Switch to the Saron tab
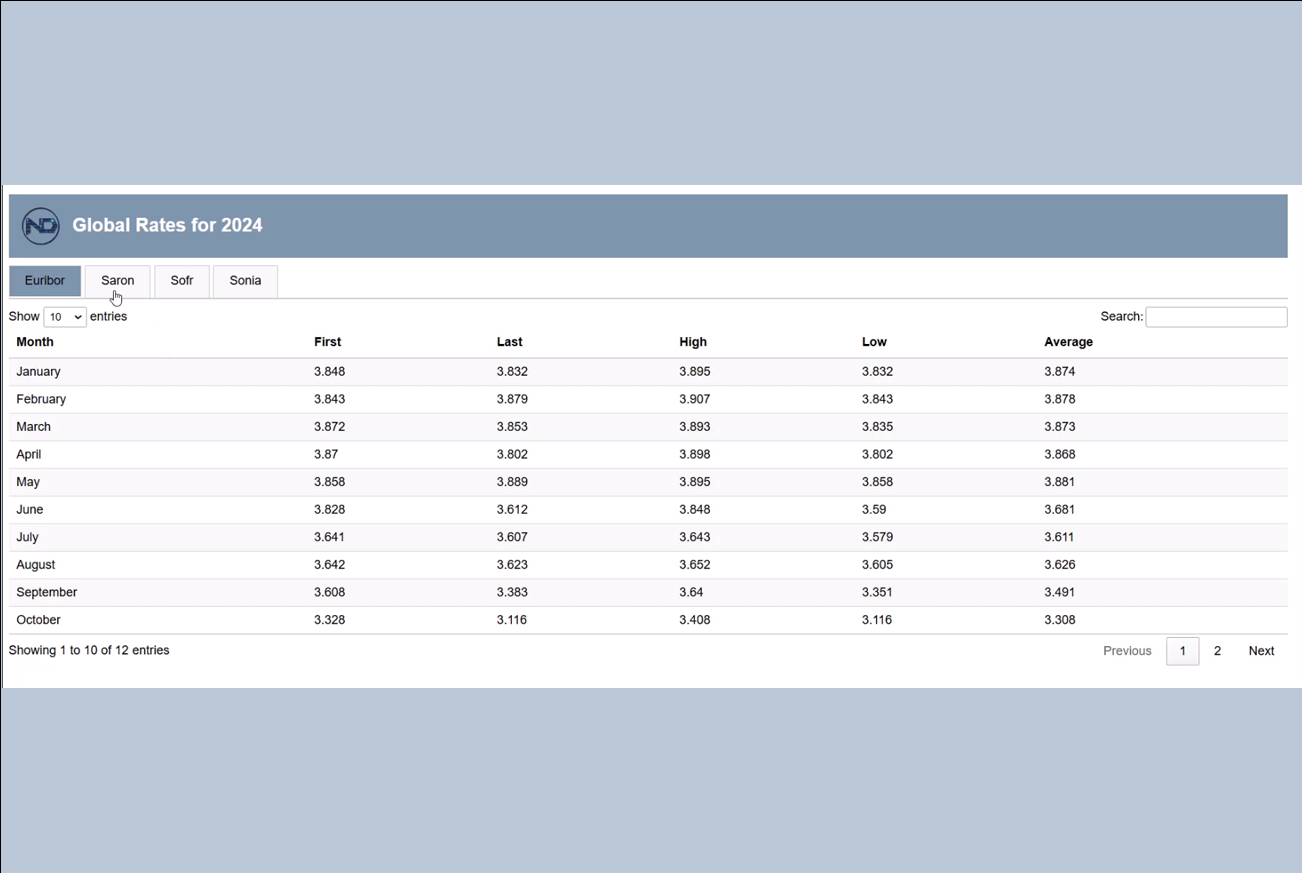1302x873 pixels. [x=117, y=281]
